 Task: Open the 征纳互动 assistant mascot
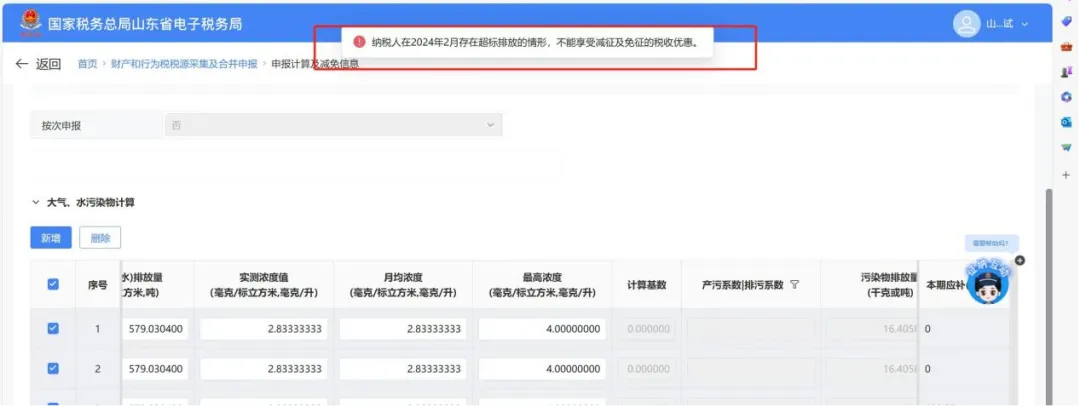pos(987,282)
